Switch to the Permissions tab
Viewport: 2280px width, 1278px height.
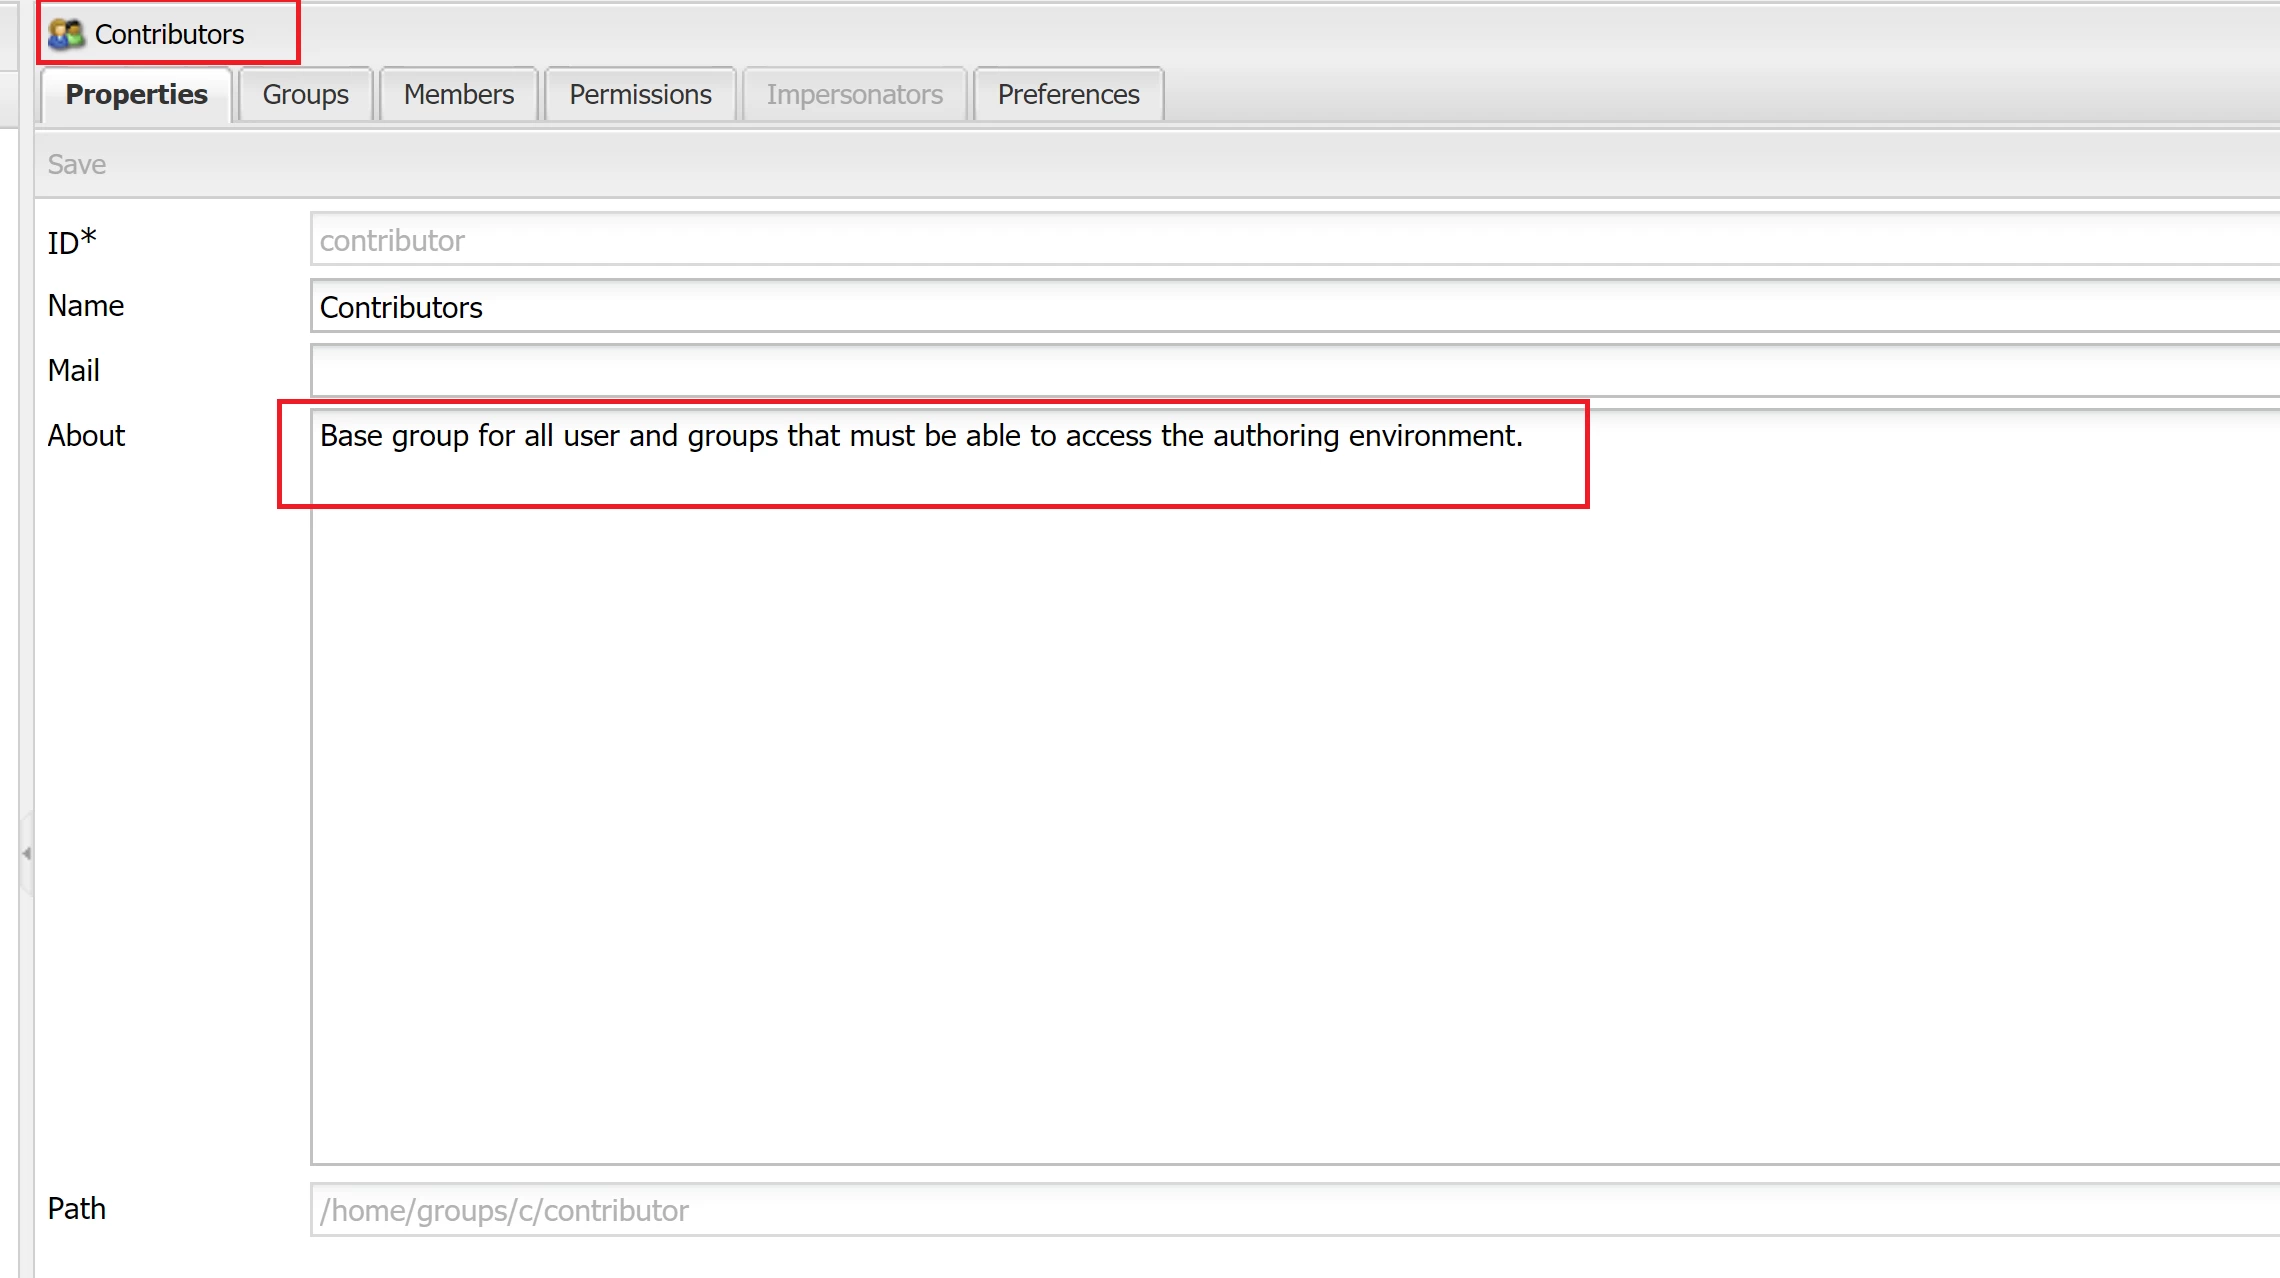point(640,94)
